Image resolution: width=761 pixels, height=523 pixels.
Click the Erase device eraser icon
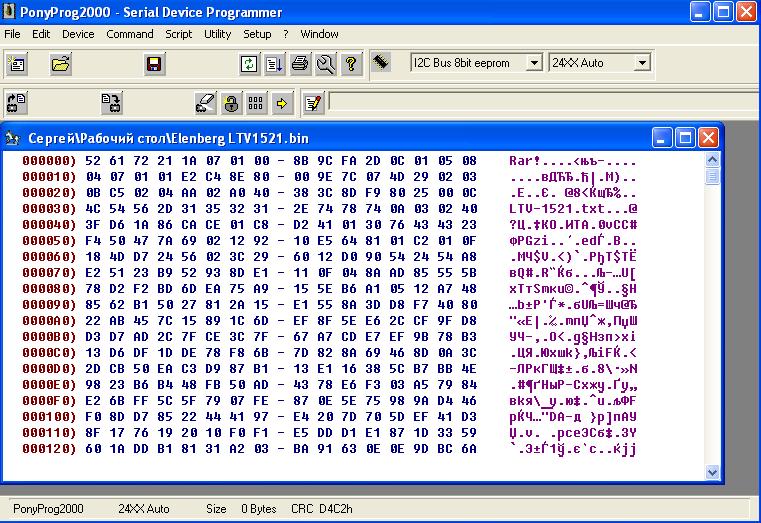[x=206, y=102]
